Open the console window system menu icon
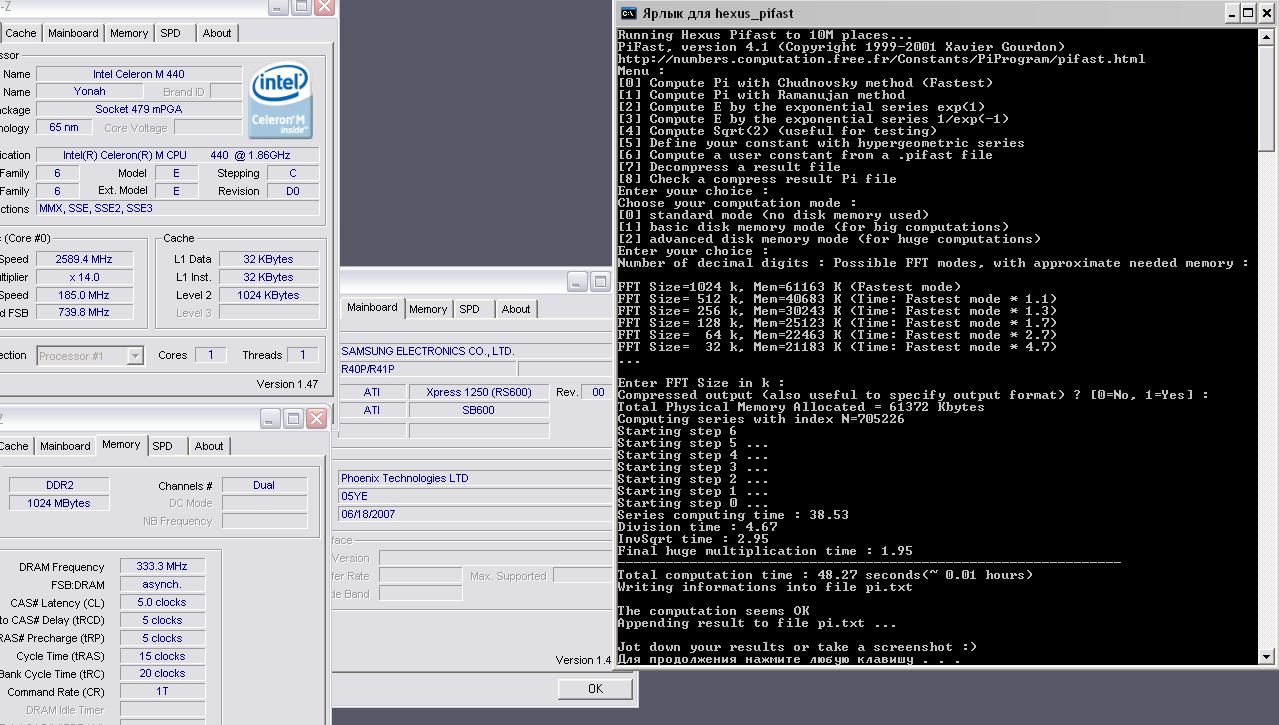Viewport: 1279px width, 725px height. point(627,13)
